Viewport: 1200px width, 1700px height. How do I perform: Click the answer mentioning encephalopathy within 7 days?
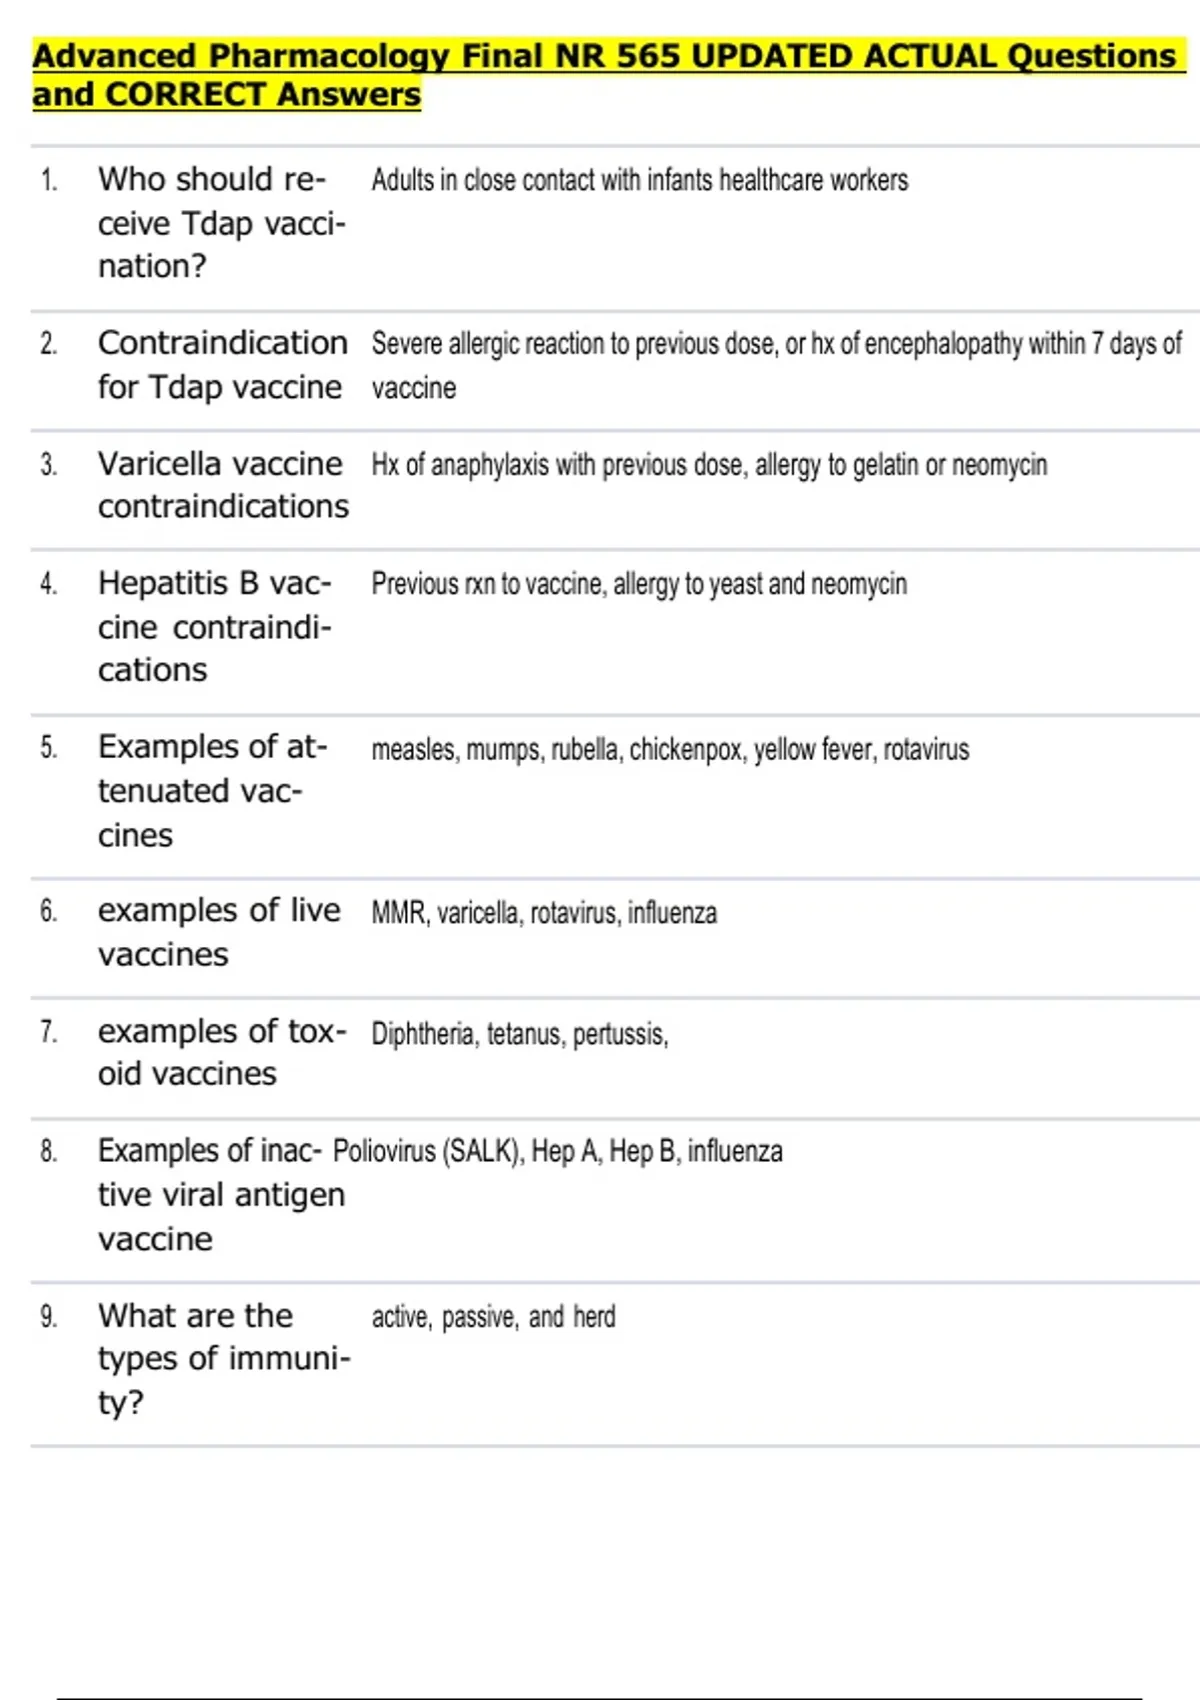point(777,365)
